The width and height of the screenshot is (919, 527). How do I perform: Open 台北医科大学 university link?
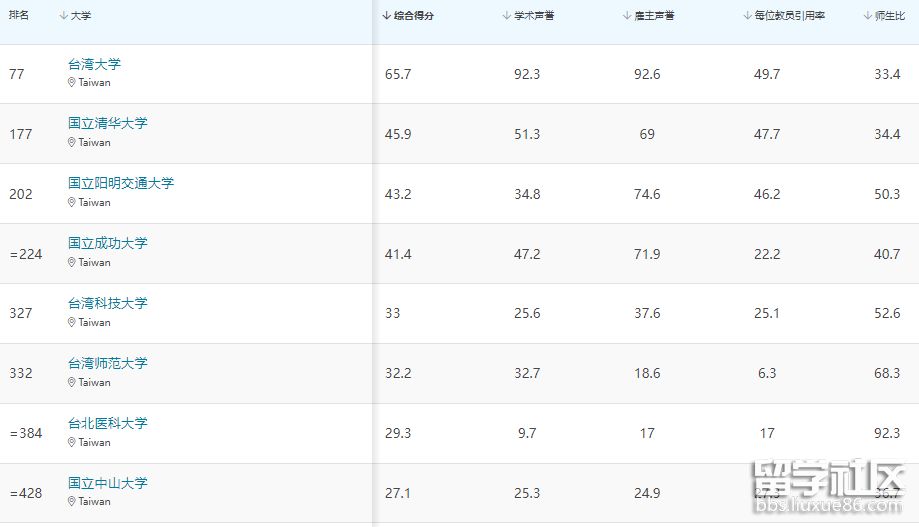[108, 423]
